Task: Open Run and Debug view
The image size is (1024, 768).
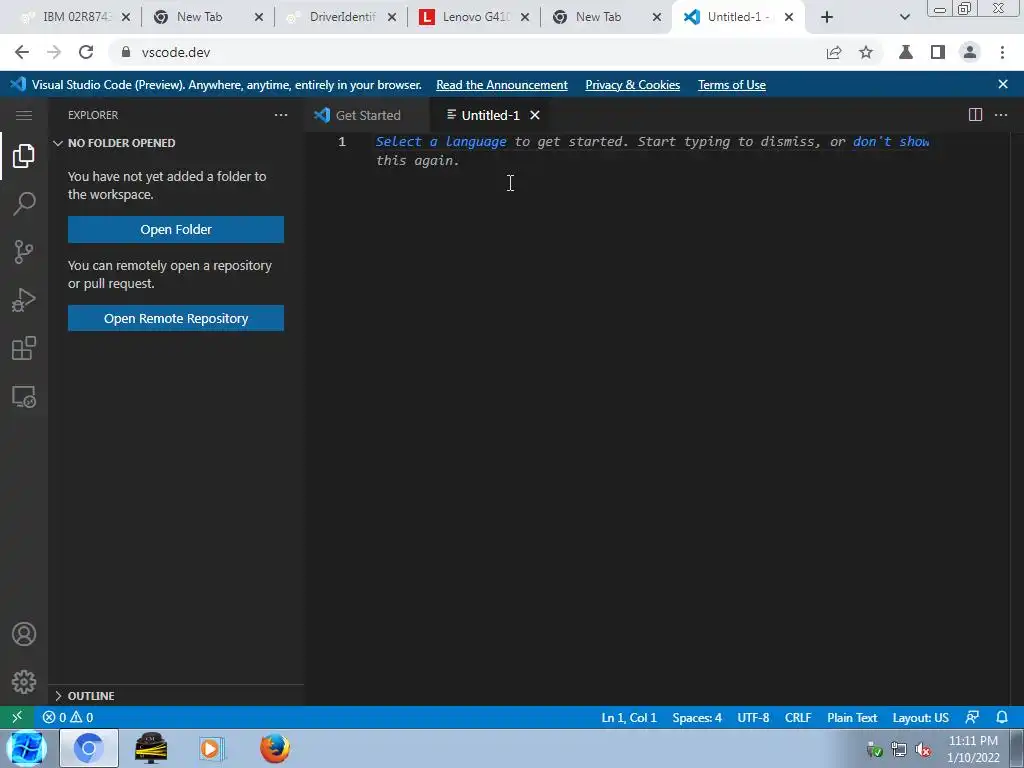Action: point(24,300)
